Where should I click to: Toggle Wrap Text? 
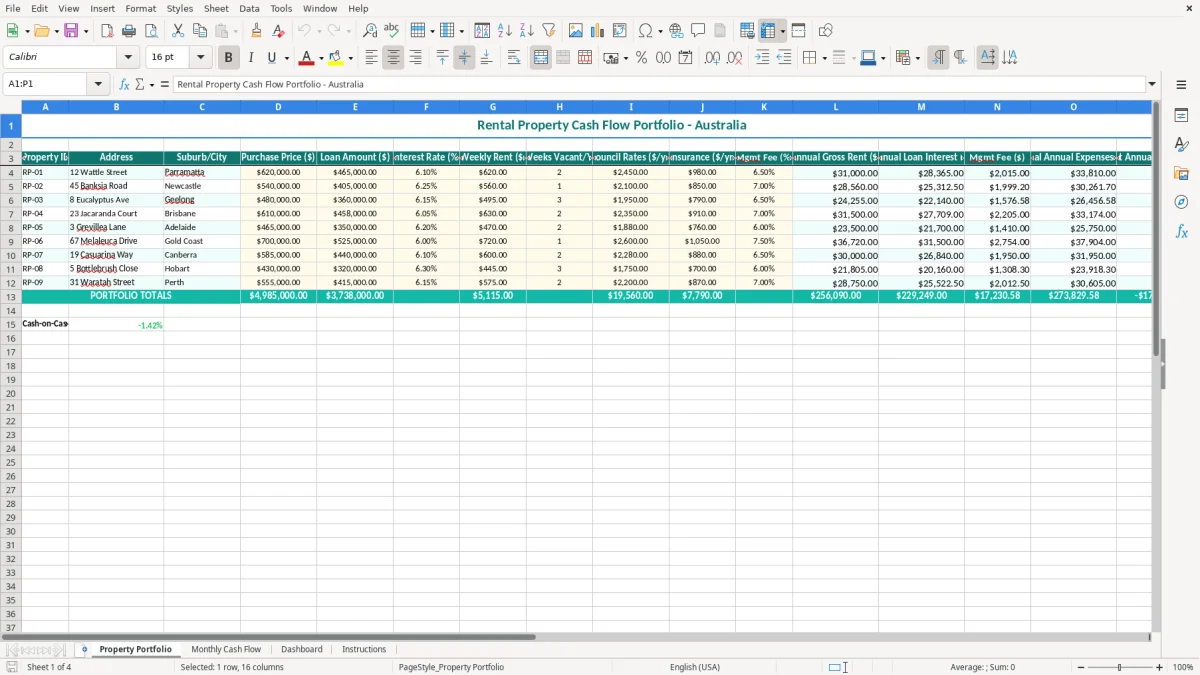tap(514, 58)
